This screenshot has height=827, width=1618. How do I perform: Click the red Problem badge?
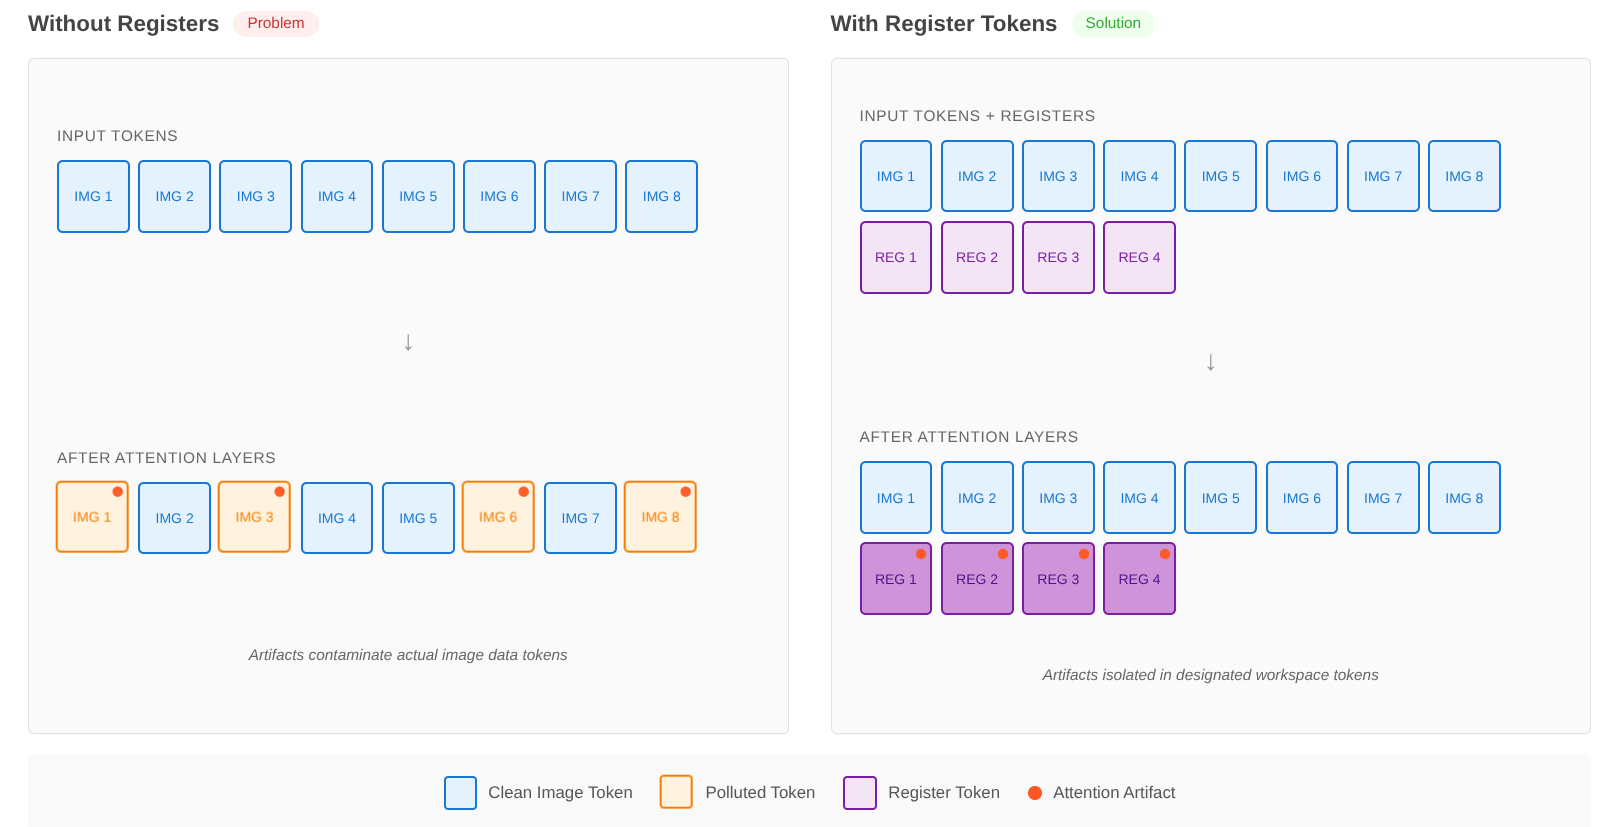click(276, 24)
